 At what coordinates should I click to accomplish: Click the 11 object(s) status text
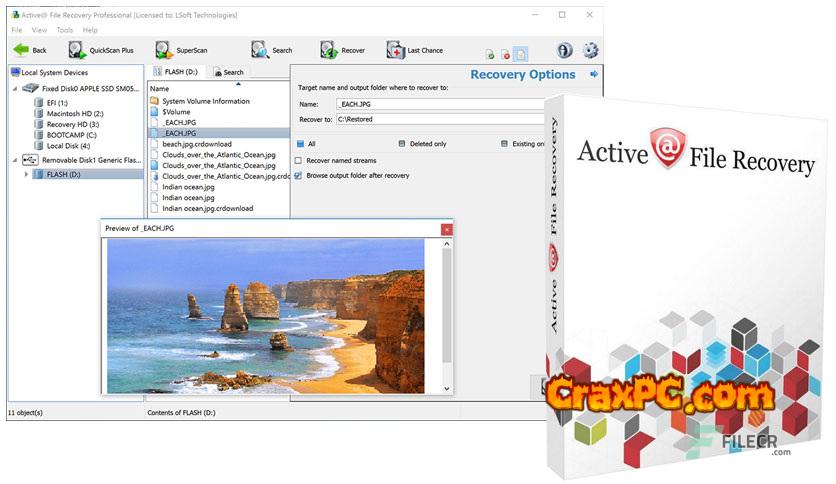click(25, 413)
